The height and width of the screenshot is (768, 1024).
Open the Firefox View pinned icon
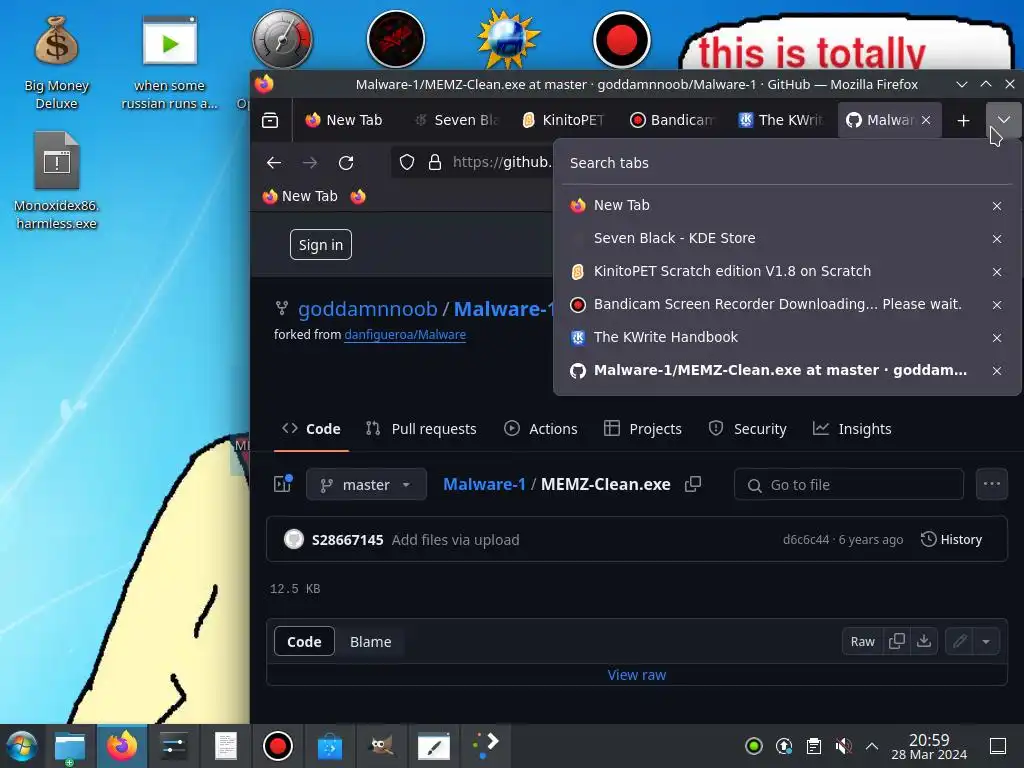point(270,120)
